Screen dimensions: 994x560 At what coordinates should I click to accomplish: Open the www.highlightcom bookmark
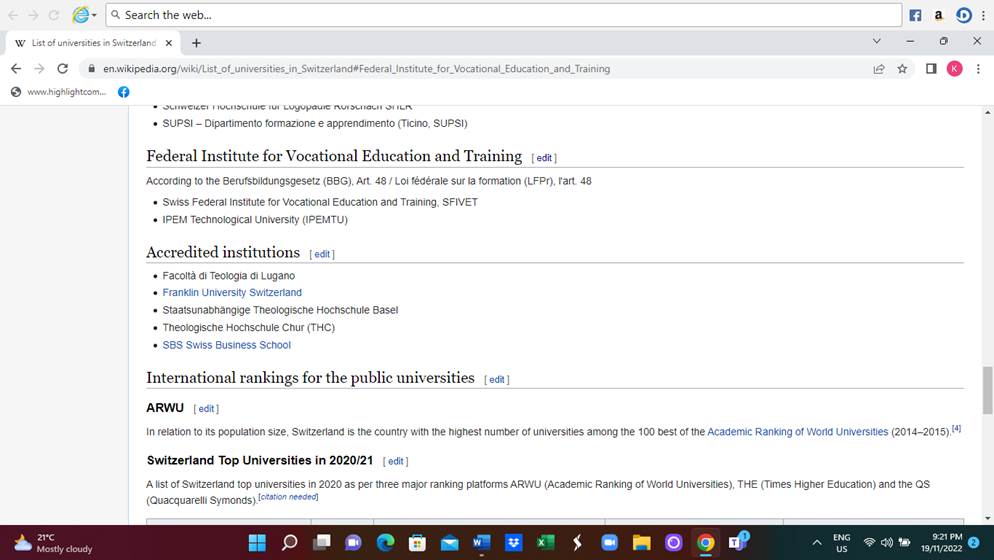click(58, 92)
